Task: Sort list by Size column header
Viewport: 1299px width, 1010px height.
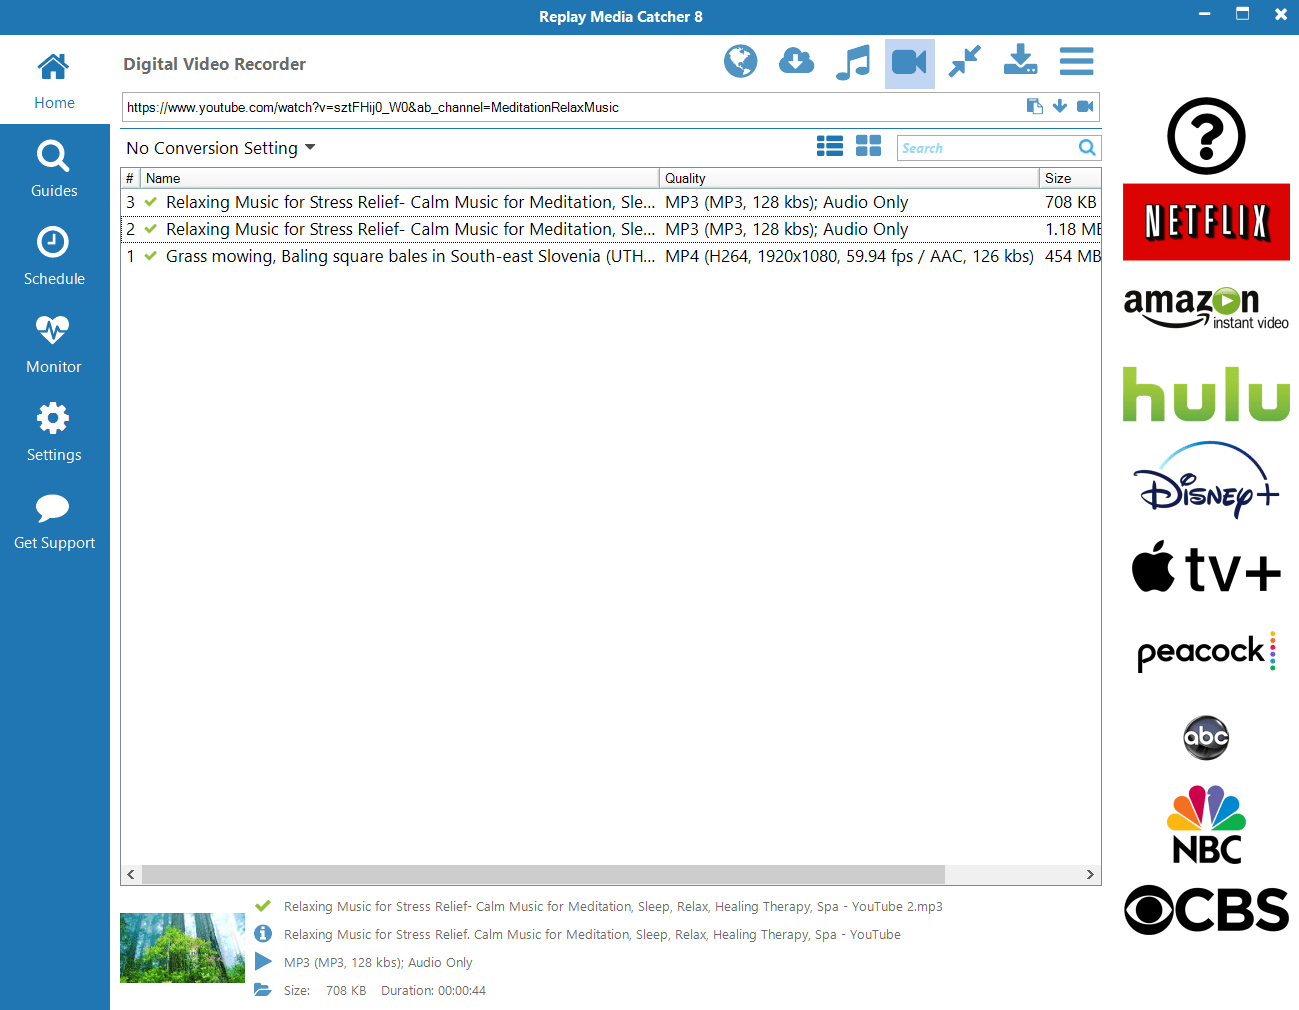Action: pos(1070,178)
